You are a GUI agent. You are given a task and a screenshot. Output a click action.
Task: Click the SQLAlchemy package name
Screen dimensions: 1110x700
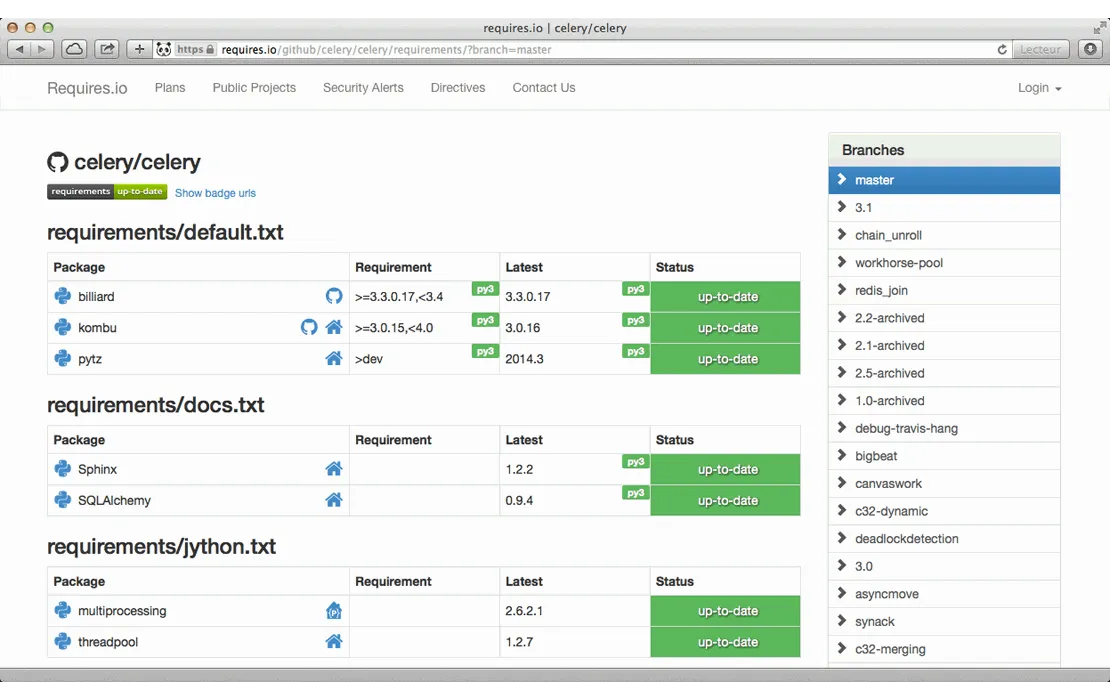(x=114, y=500)
